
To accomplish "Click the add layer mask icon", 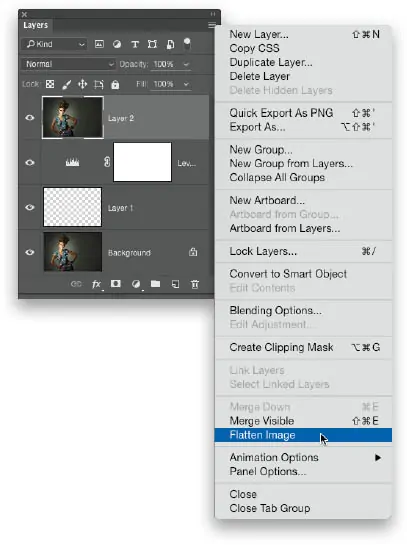I will 116,284.
